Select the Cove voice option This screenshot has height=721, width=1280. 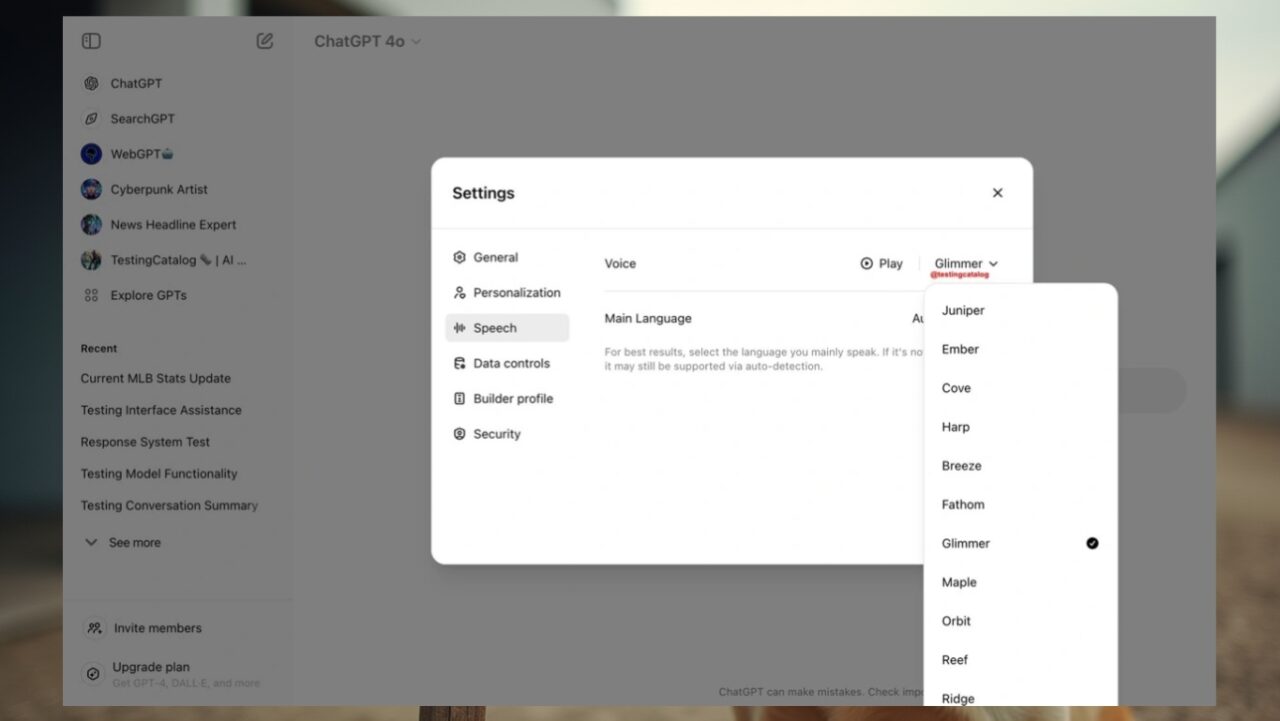point(1020,388)
